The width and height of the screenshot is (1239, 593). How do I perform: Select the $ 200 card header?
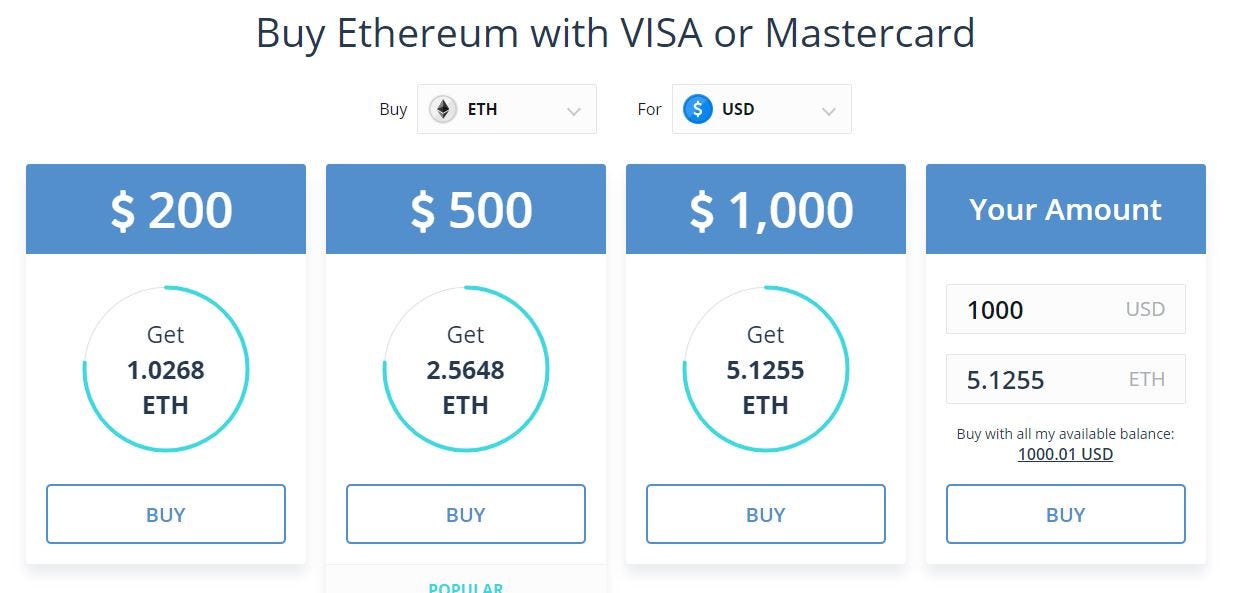coord(166,209)
